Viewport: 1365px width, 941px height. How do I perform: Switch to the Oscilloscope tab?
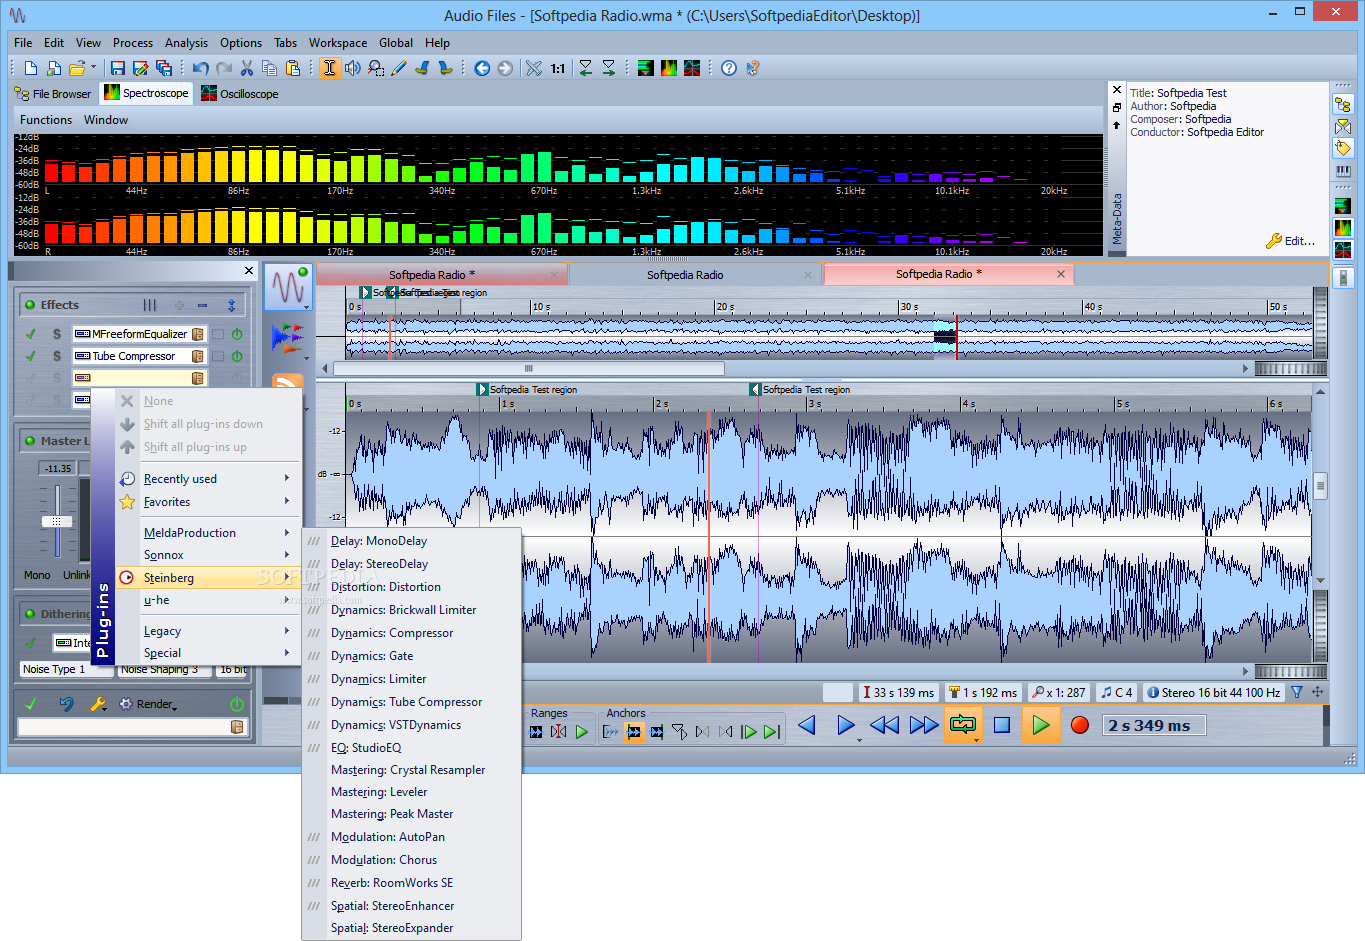click(x=240, y=94)
